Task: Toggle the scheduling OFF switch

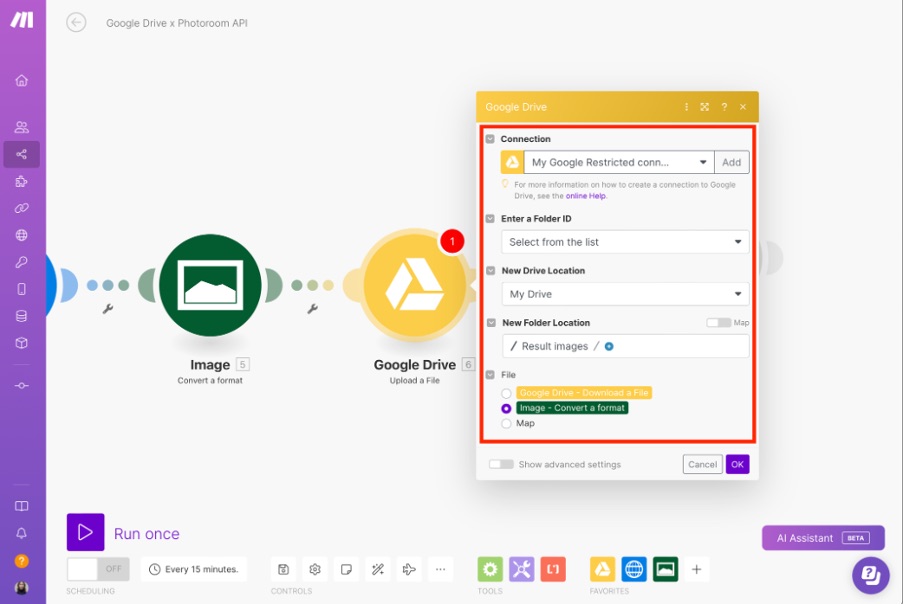Action: 99,569
